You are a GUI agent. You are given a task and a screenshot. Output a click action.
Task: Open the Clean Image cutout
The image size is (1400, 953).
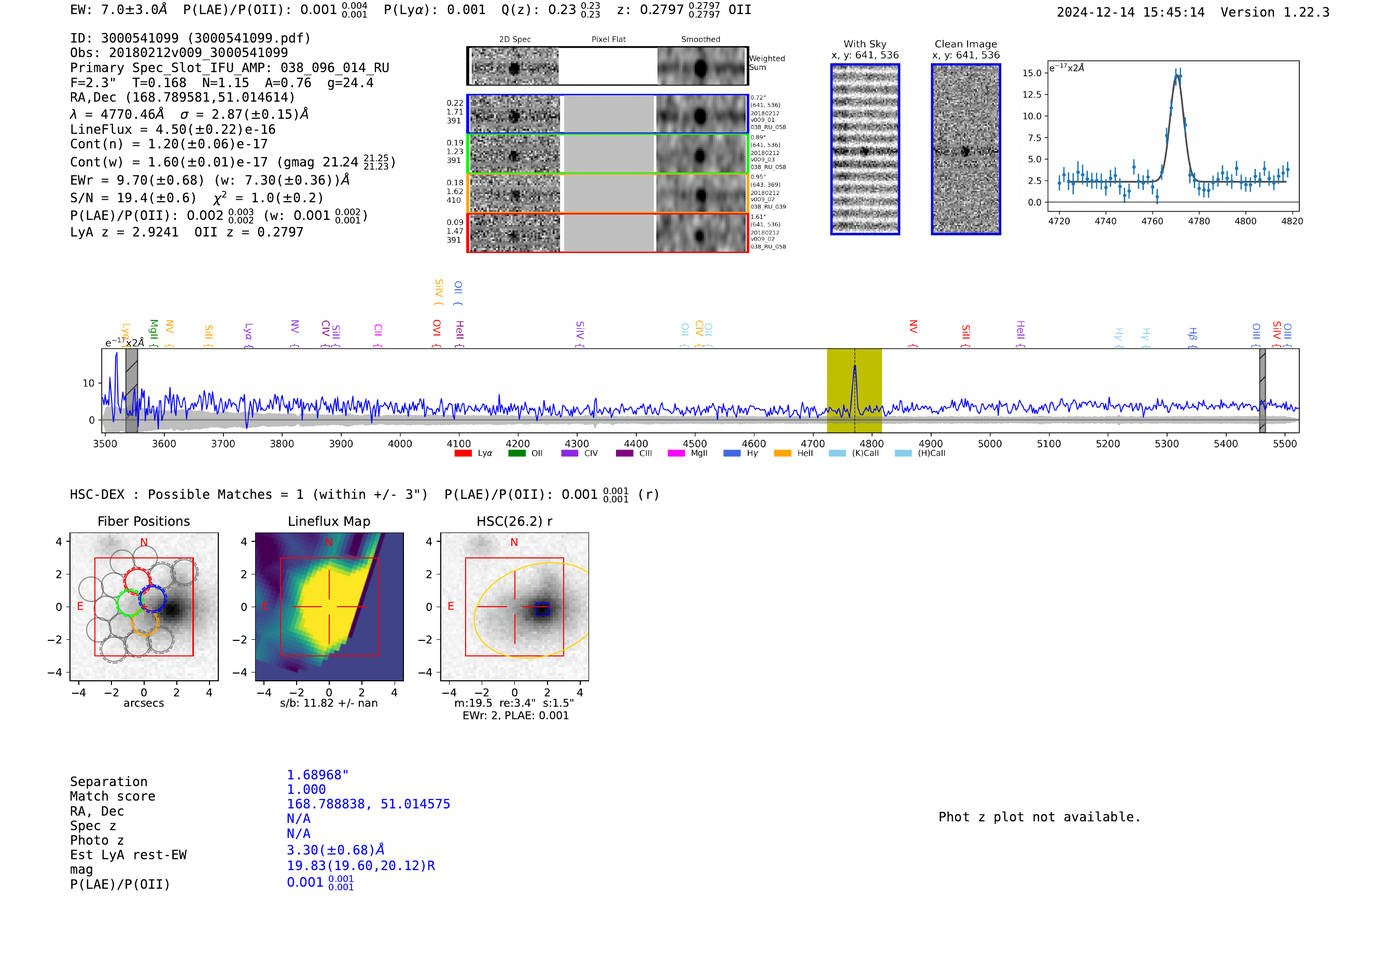pyautogui.click(x=966, y=149)
